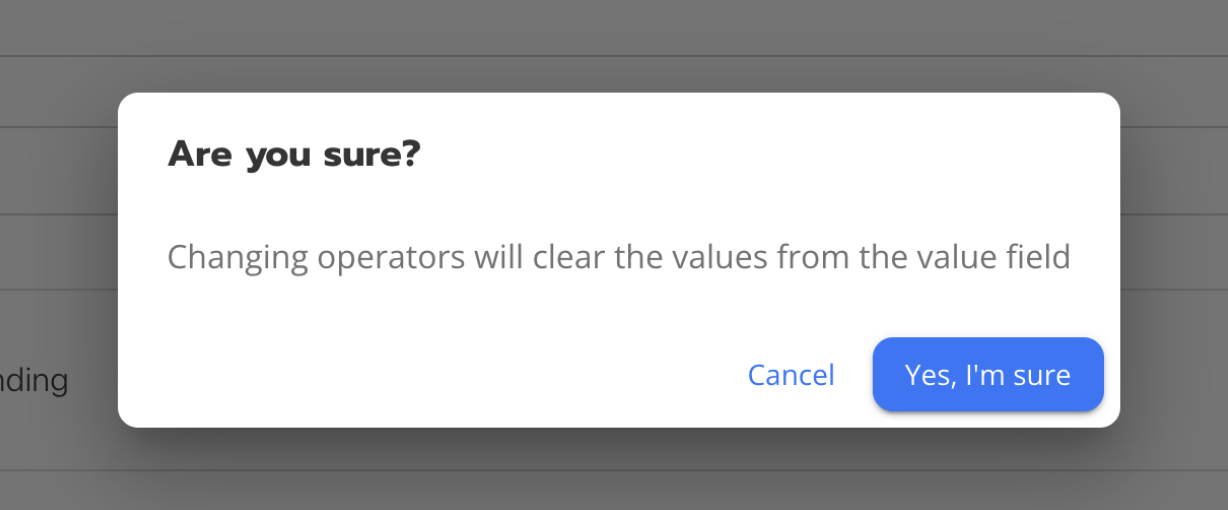Select the word "operators" in the message
Viewport: 1228px width, 510px height.
(391, 258)
